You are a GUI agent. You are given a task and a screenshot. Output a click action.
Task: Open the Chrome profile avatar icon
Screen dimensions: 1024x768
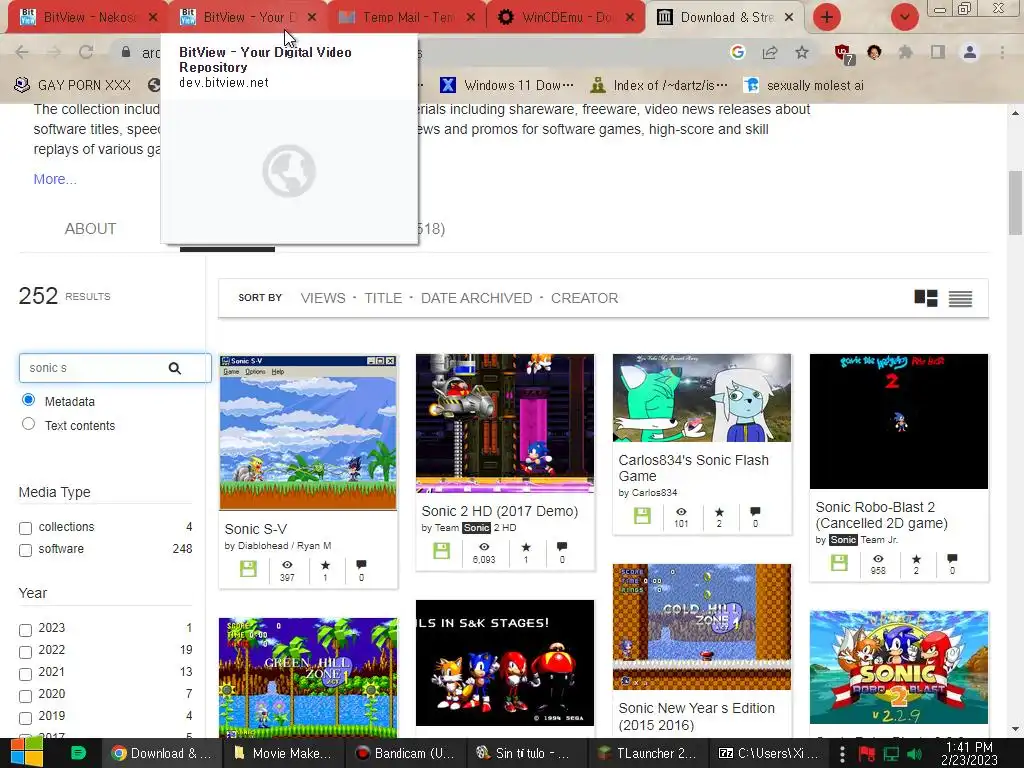(970, 52)
